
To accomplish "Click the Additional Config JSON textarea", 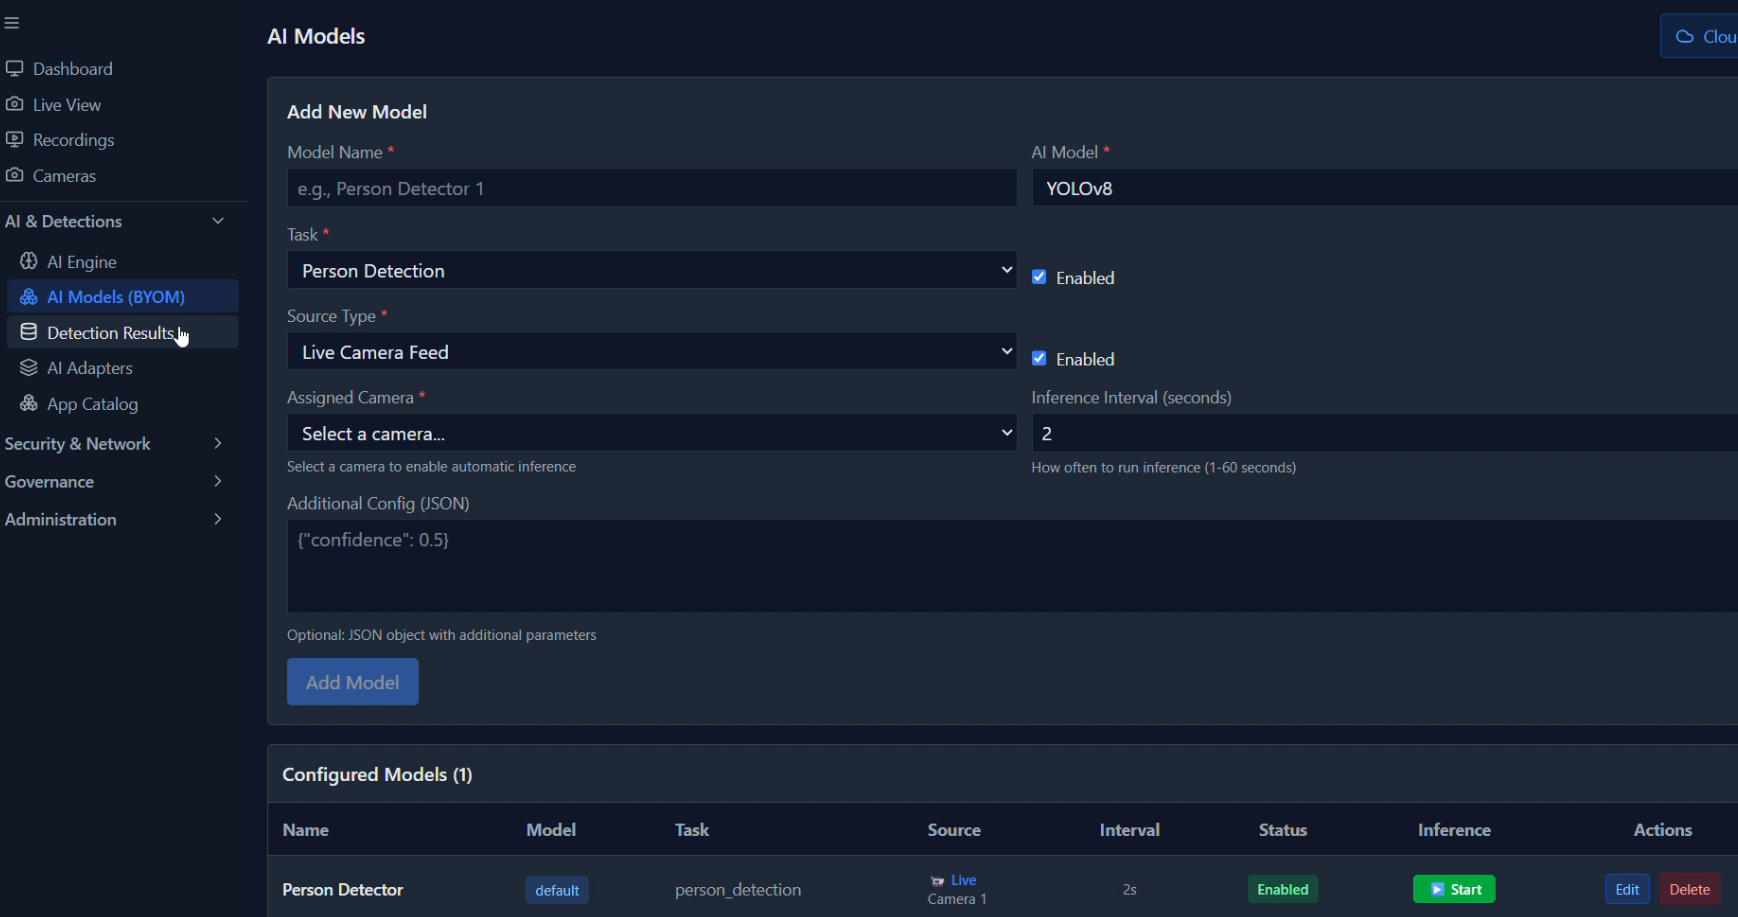I will [x=1012, y=566].
